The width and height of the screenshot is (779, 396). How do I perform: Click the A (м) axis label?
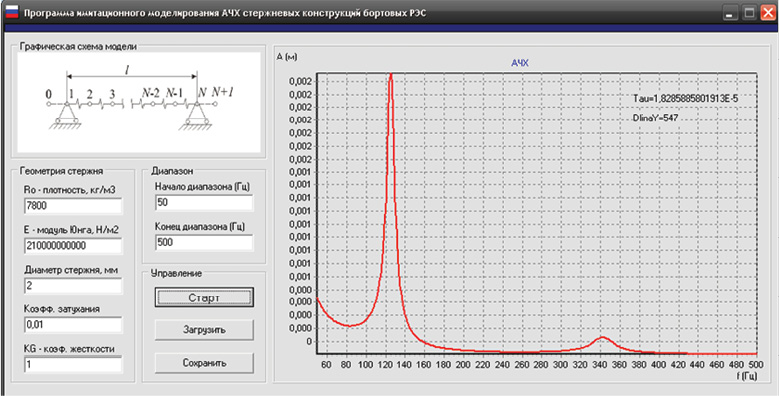[286, 57]
